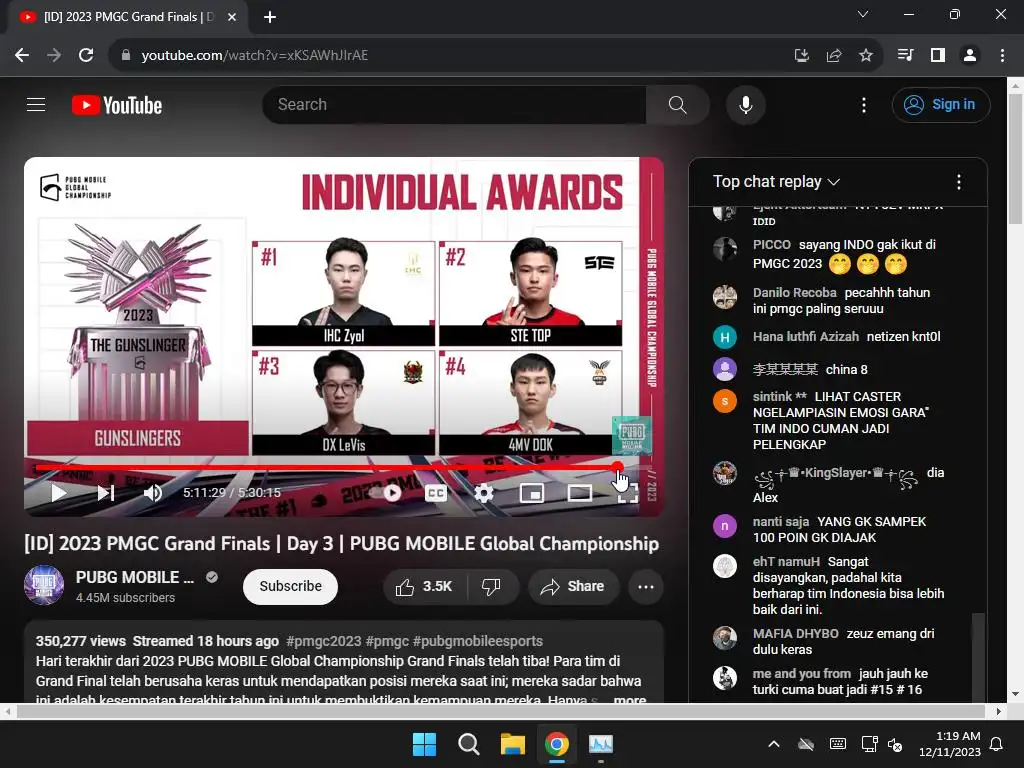The image size is (1024, 768).
Task: Enable miniplayer mode
Action: [x=532, y=493]
